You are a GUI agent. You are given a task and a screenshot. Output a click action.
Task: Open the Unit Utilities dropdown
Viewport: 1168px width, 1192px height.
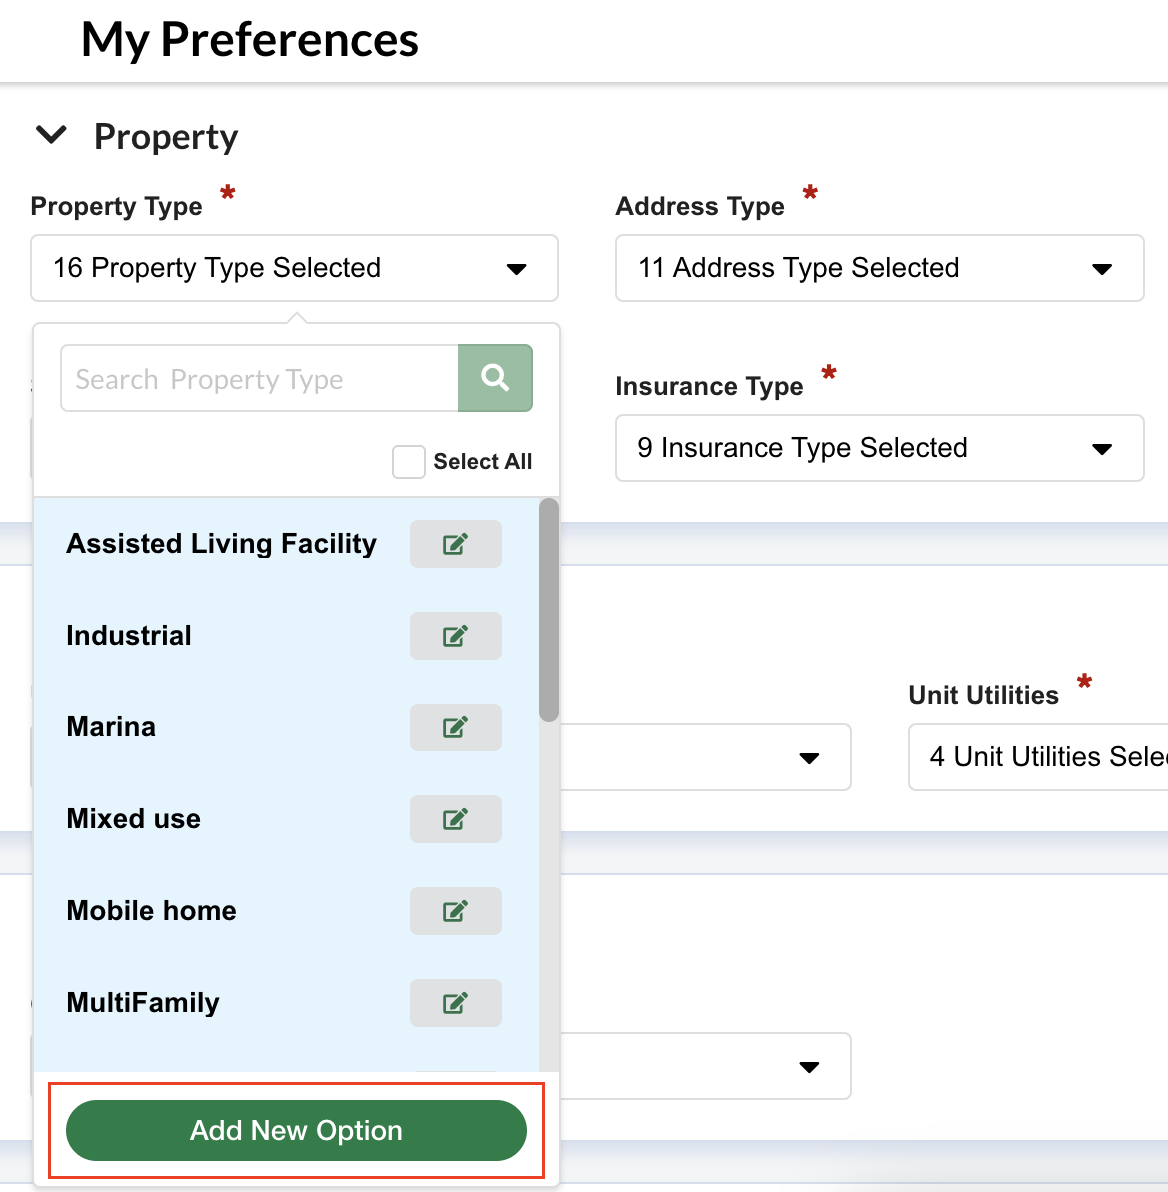[1038, 756]
